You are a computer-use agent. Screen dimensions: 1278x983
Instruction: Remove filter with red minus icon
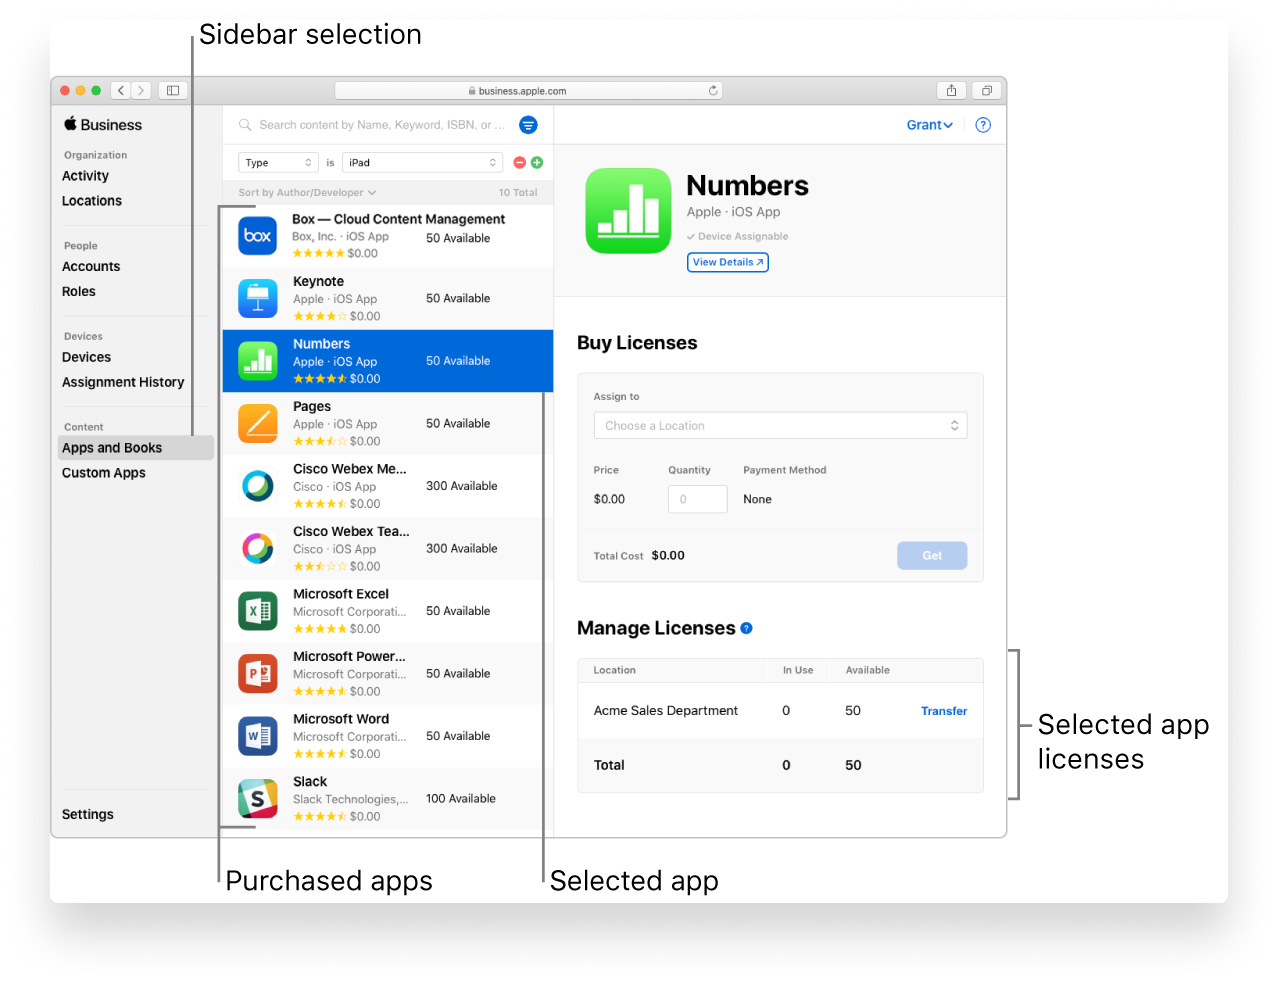coord(519,163)
